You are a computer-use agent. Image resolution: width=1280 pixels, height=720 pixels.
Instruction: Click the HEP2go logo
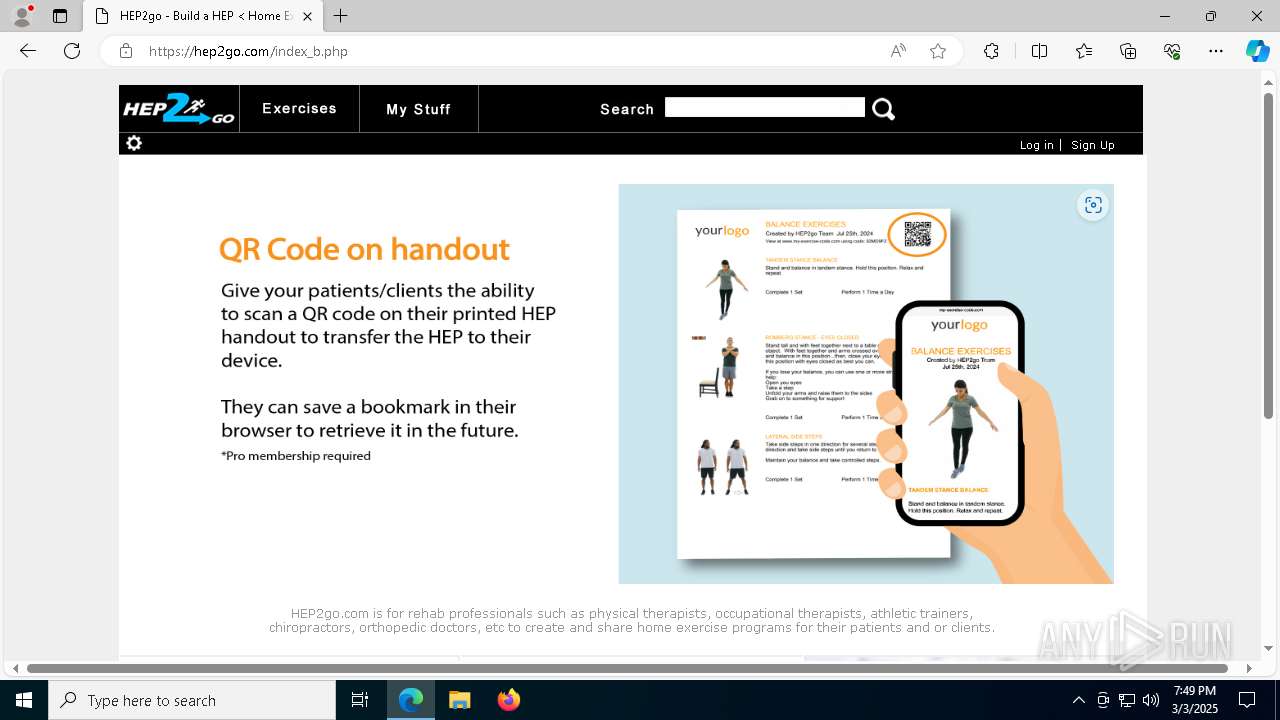click(x=179, y=109)
